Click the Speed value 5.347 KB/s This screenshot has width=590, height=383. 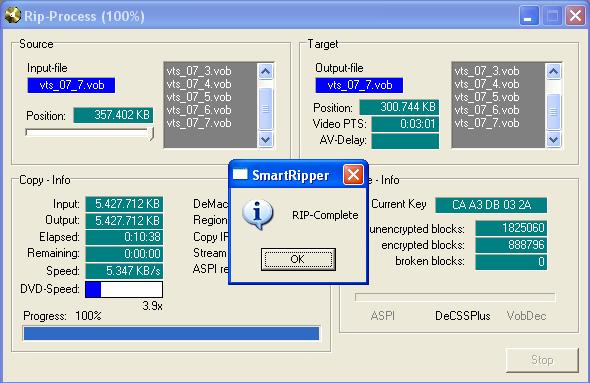(124, 271)
